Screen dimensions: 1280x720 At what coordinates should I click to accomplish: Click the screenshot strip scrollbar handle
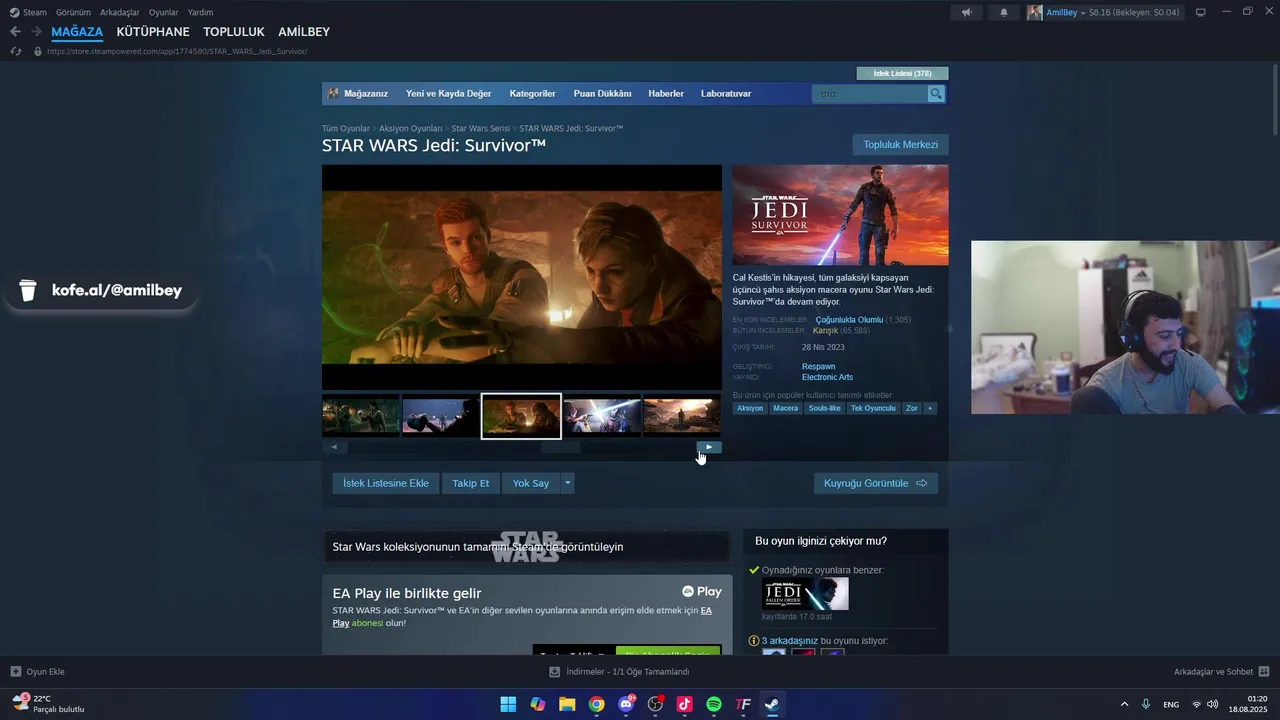click(561, 447)
